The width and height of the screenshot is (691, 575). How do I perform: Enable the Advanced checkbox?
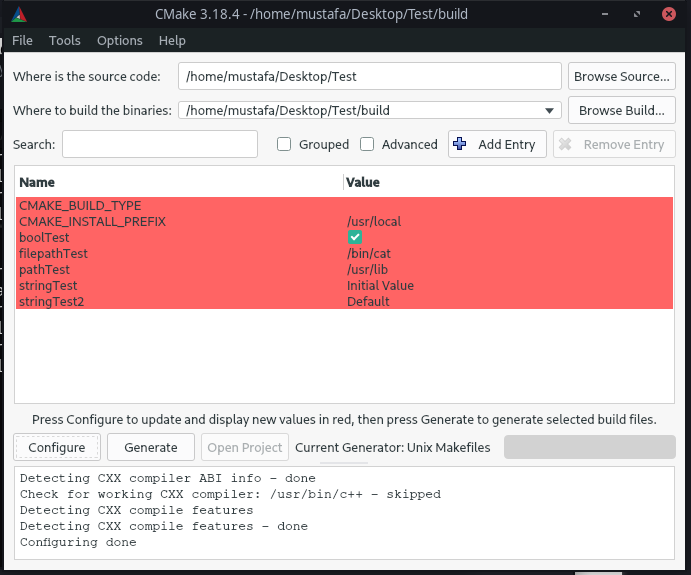[x=367, y=144]
